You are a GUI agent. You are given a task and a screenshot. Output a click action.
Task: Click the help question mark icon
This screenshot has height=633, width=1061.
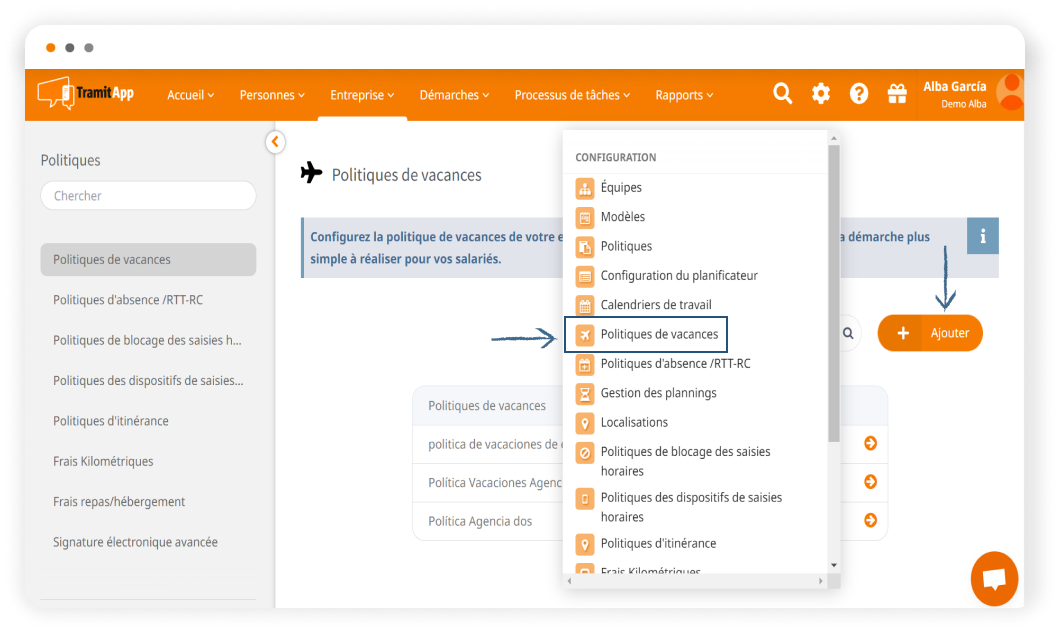859,94
